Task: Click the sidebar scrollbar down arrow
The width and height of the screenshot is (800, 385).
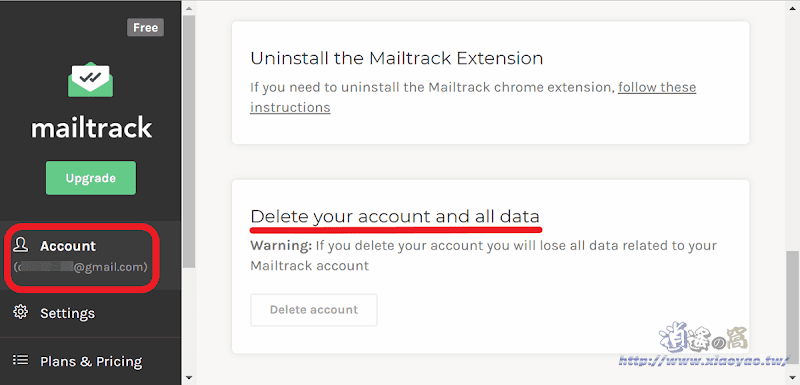Action: click(x=189, y=378)
